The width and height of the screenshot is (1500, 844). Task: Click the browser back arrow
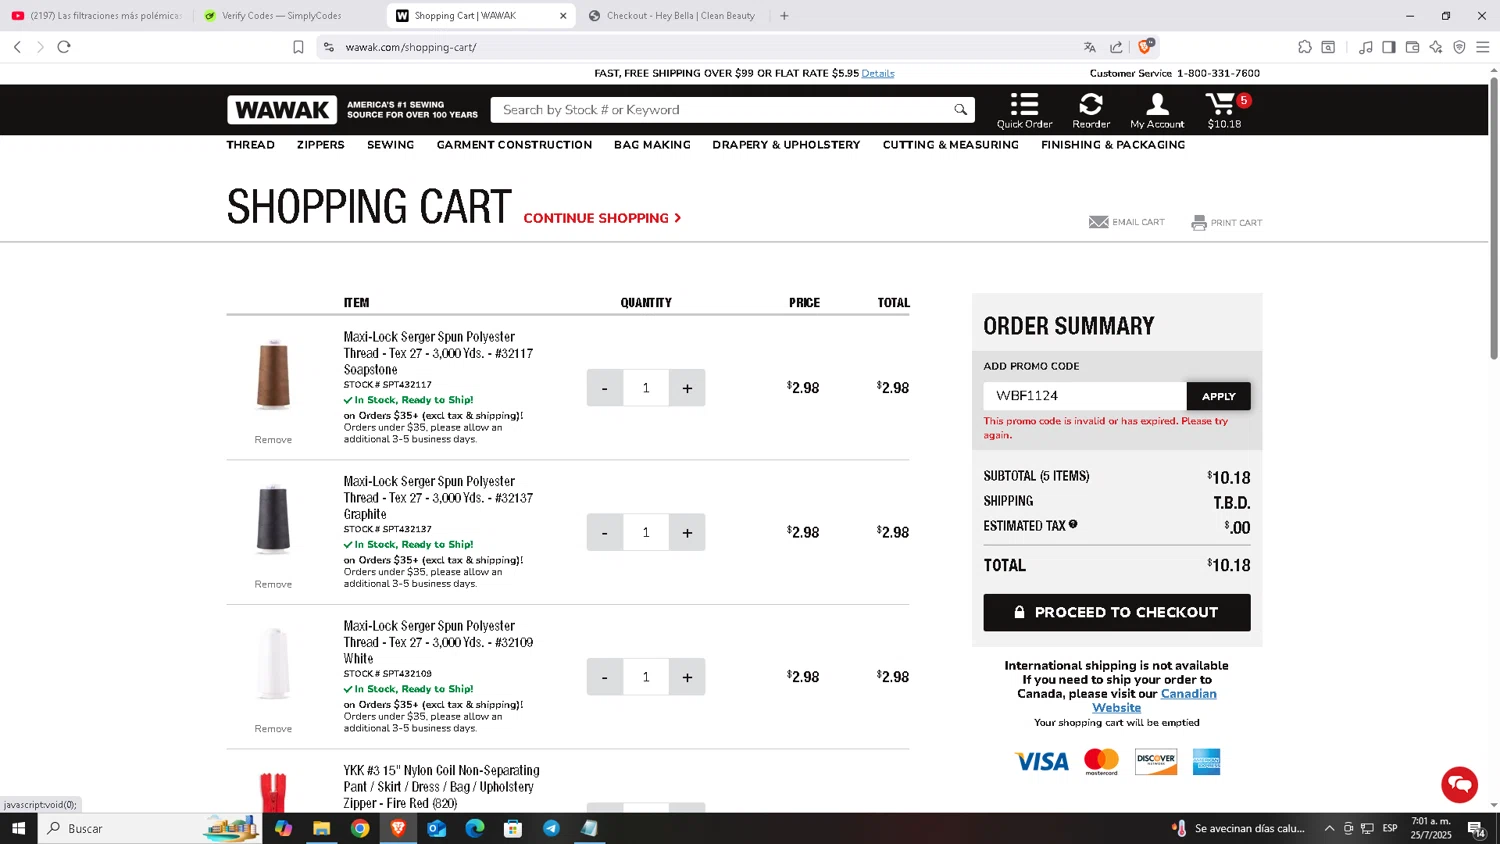pos(17,46)
